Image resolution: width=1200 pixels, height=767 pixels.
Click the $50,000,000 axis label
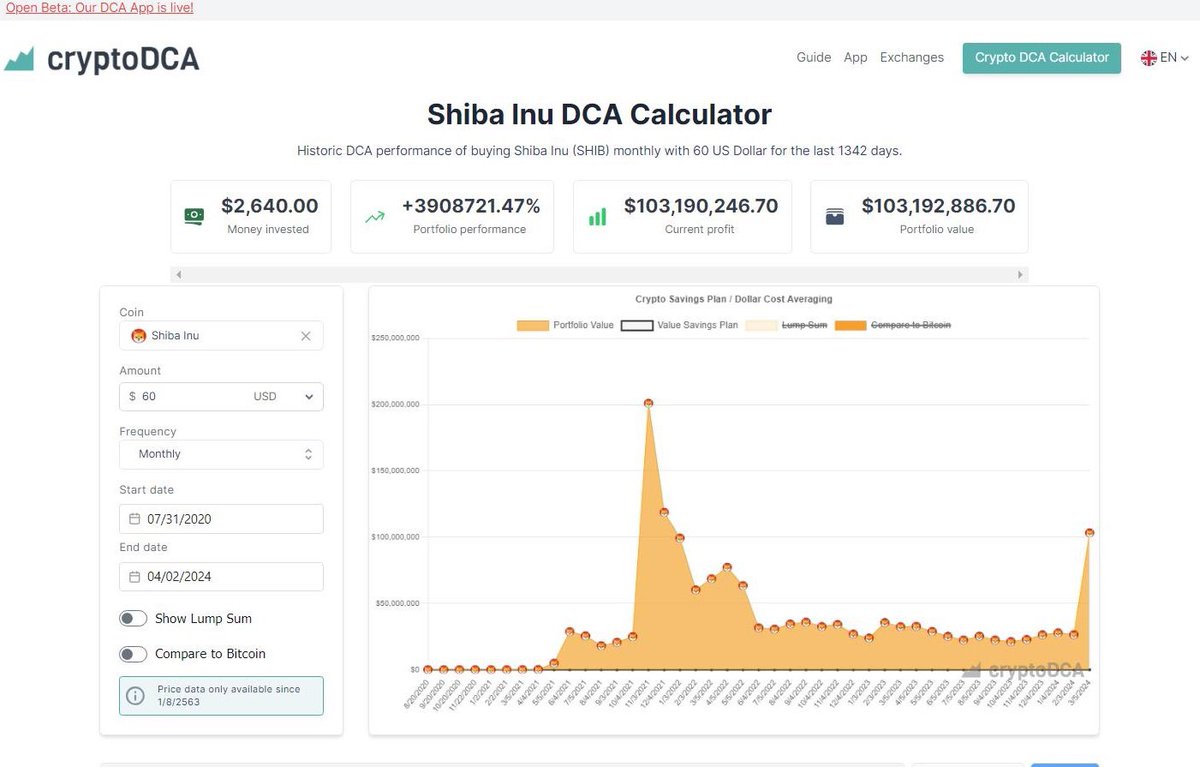[398, 603]
